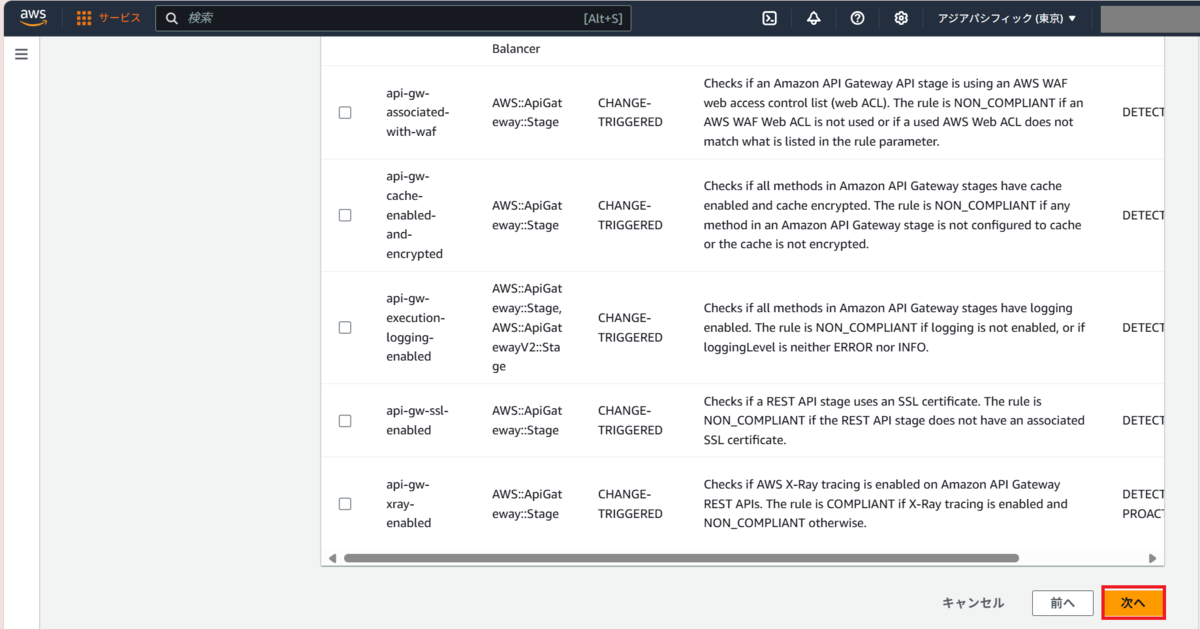Click the SSL certificate rule description

pos(894,420)
